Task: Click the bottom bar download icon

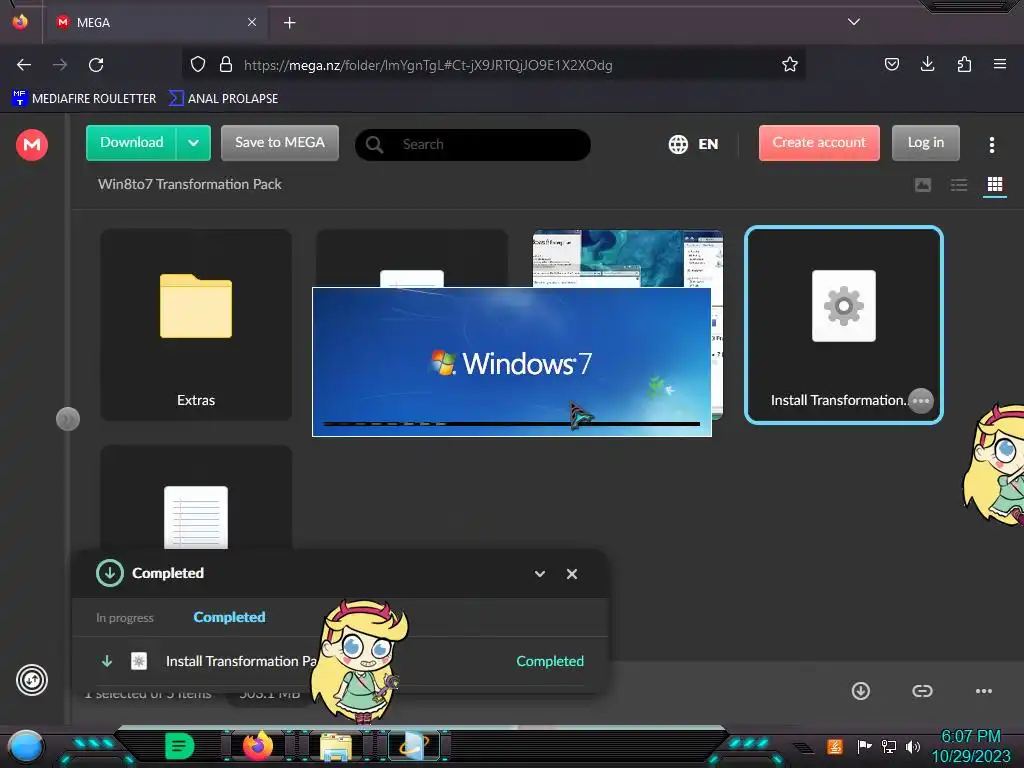Action: coord(861,691)
